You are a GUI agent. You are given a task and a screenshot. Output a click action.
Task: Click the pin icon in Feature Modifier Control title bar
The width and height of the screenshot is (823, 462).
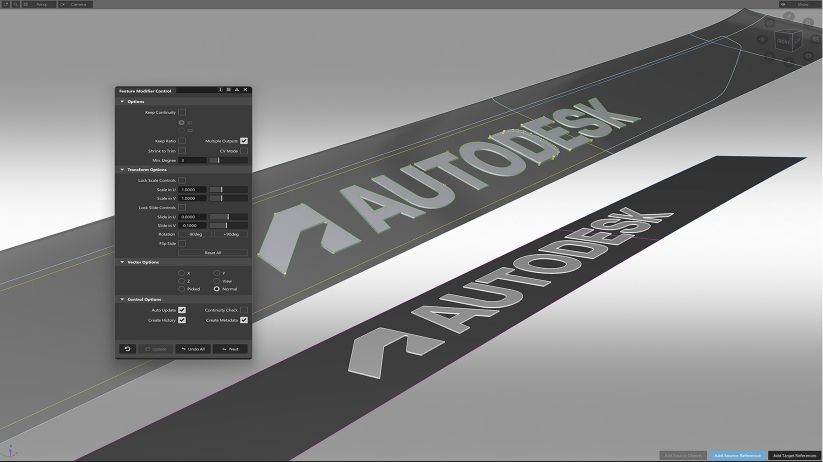(220, 90)
